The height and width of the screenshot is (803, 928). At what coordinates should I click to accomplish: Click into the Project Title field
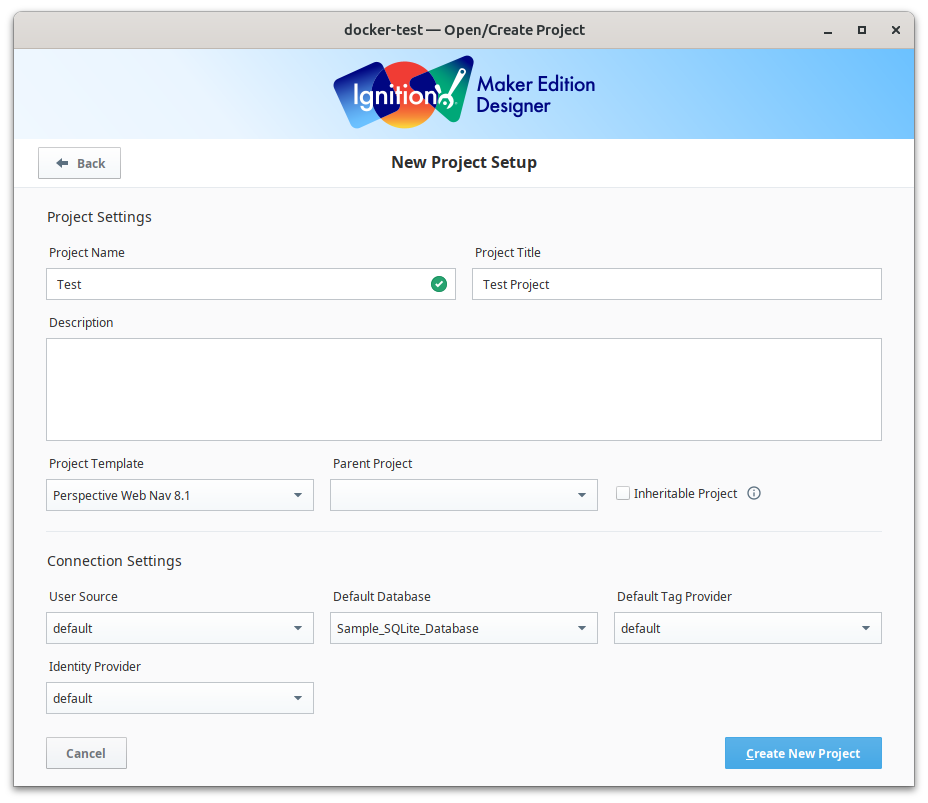[x=676, y=284]
